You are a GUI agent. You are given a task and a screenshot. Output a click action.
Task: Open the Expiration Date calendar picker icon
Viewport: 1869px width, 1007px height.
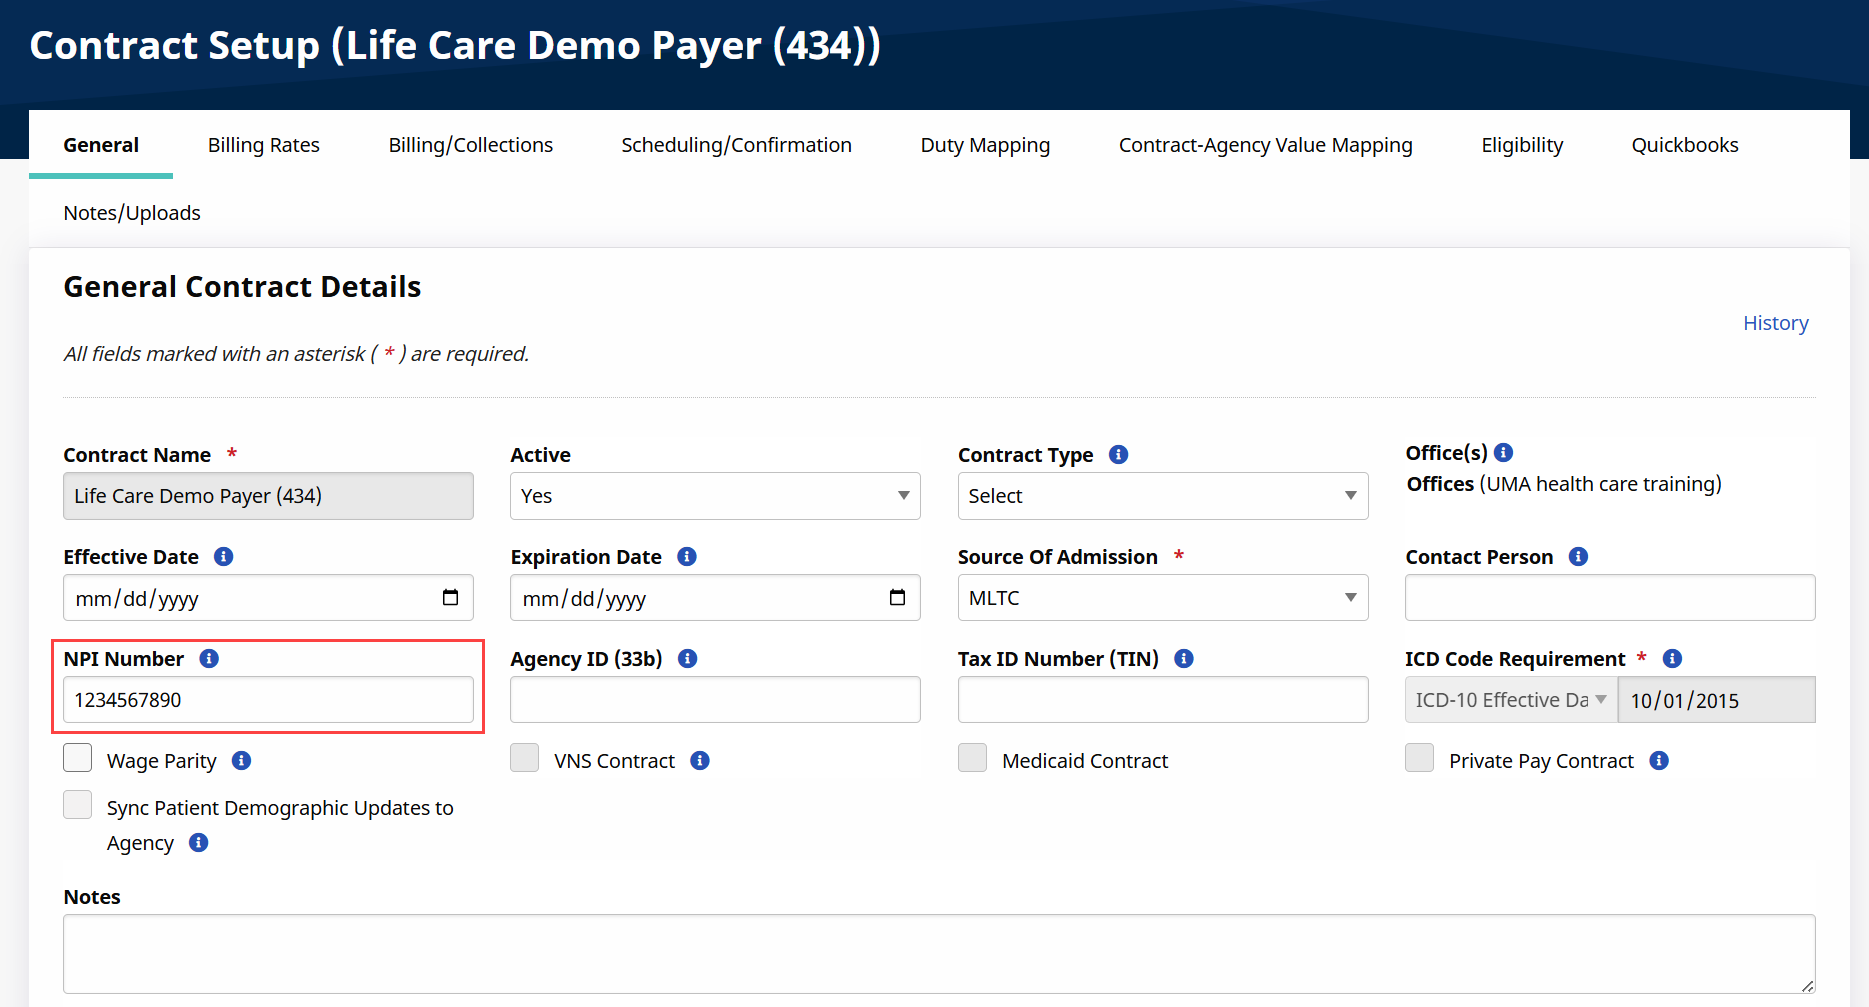897,598
